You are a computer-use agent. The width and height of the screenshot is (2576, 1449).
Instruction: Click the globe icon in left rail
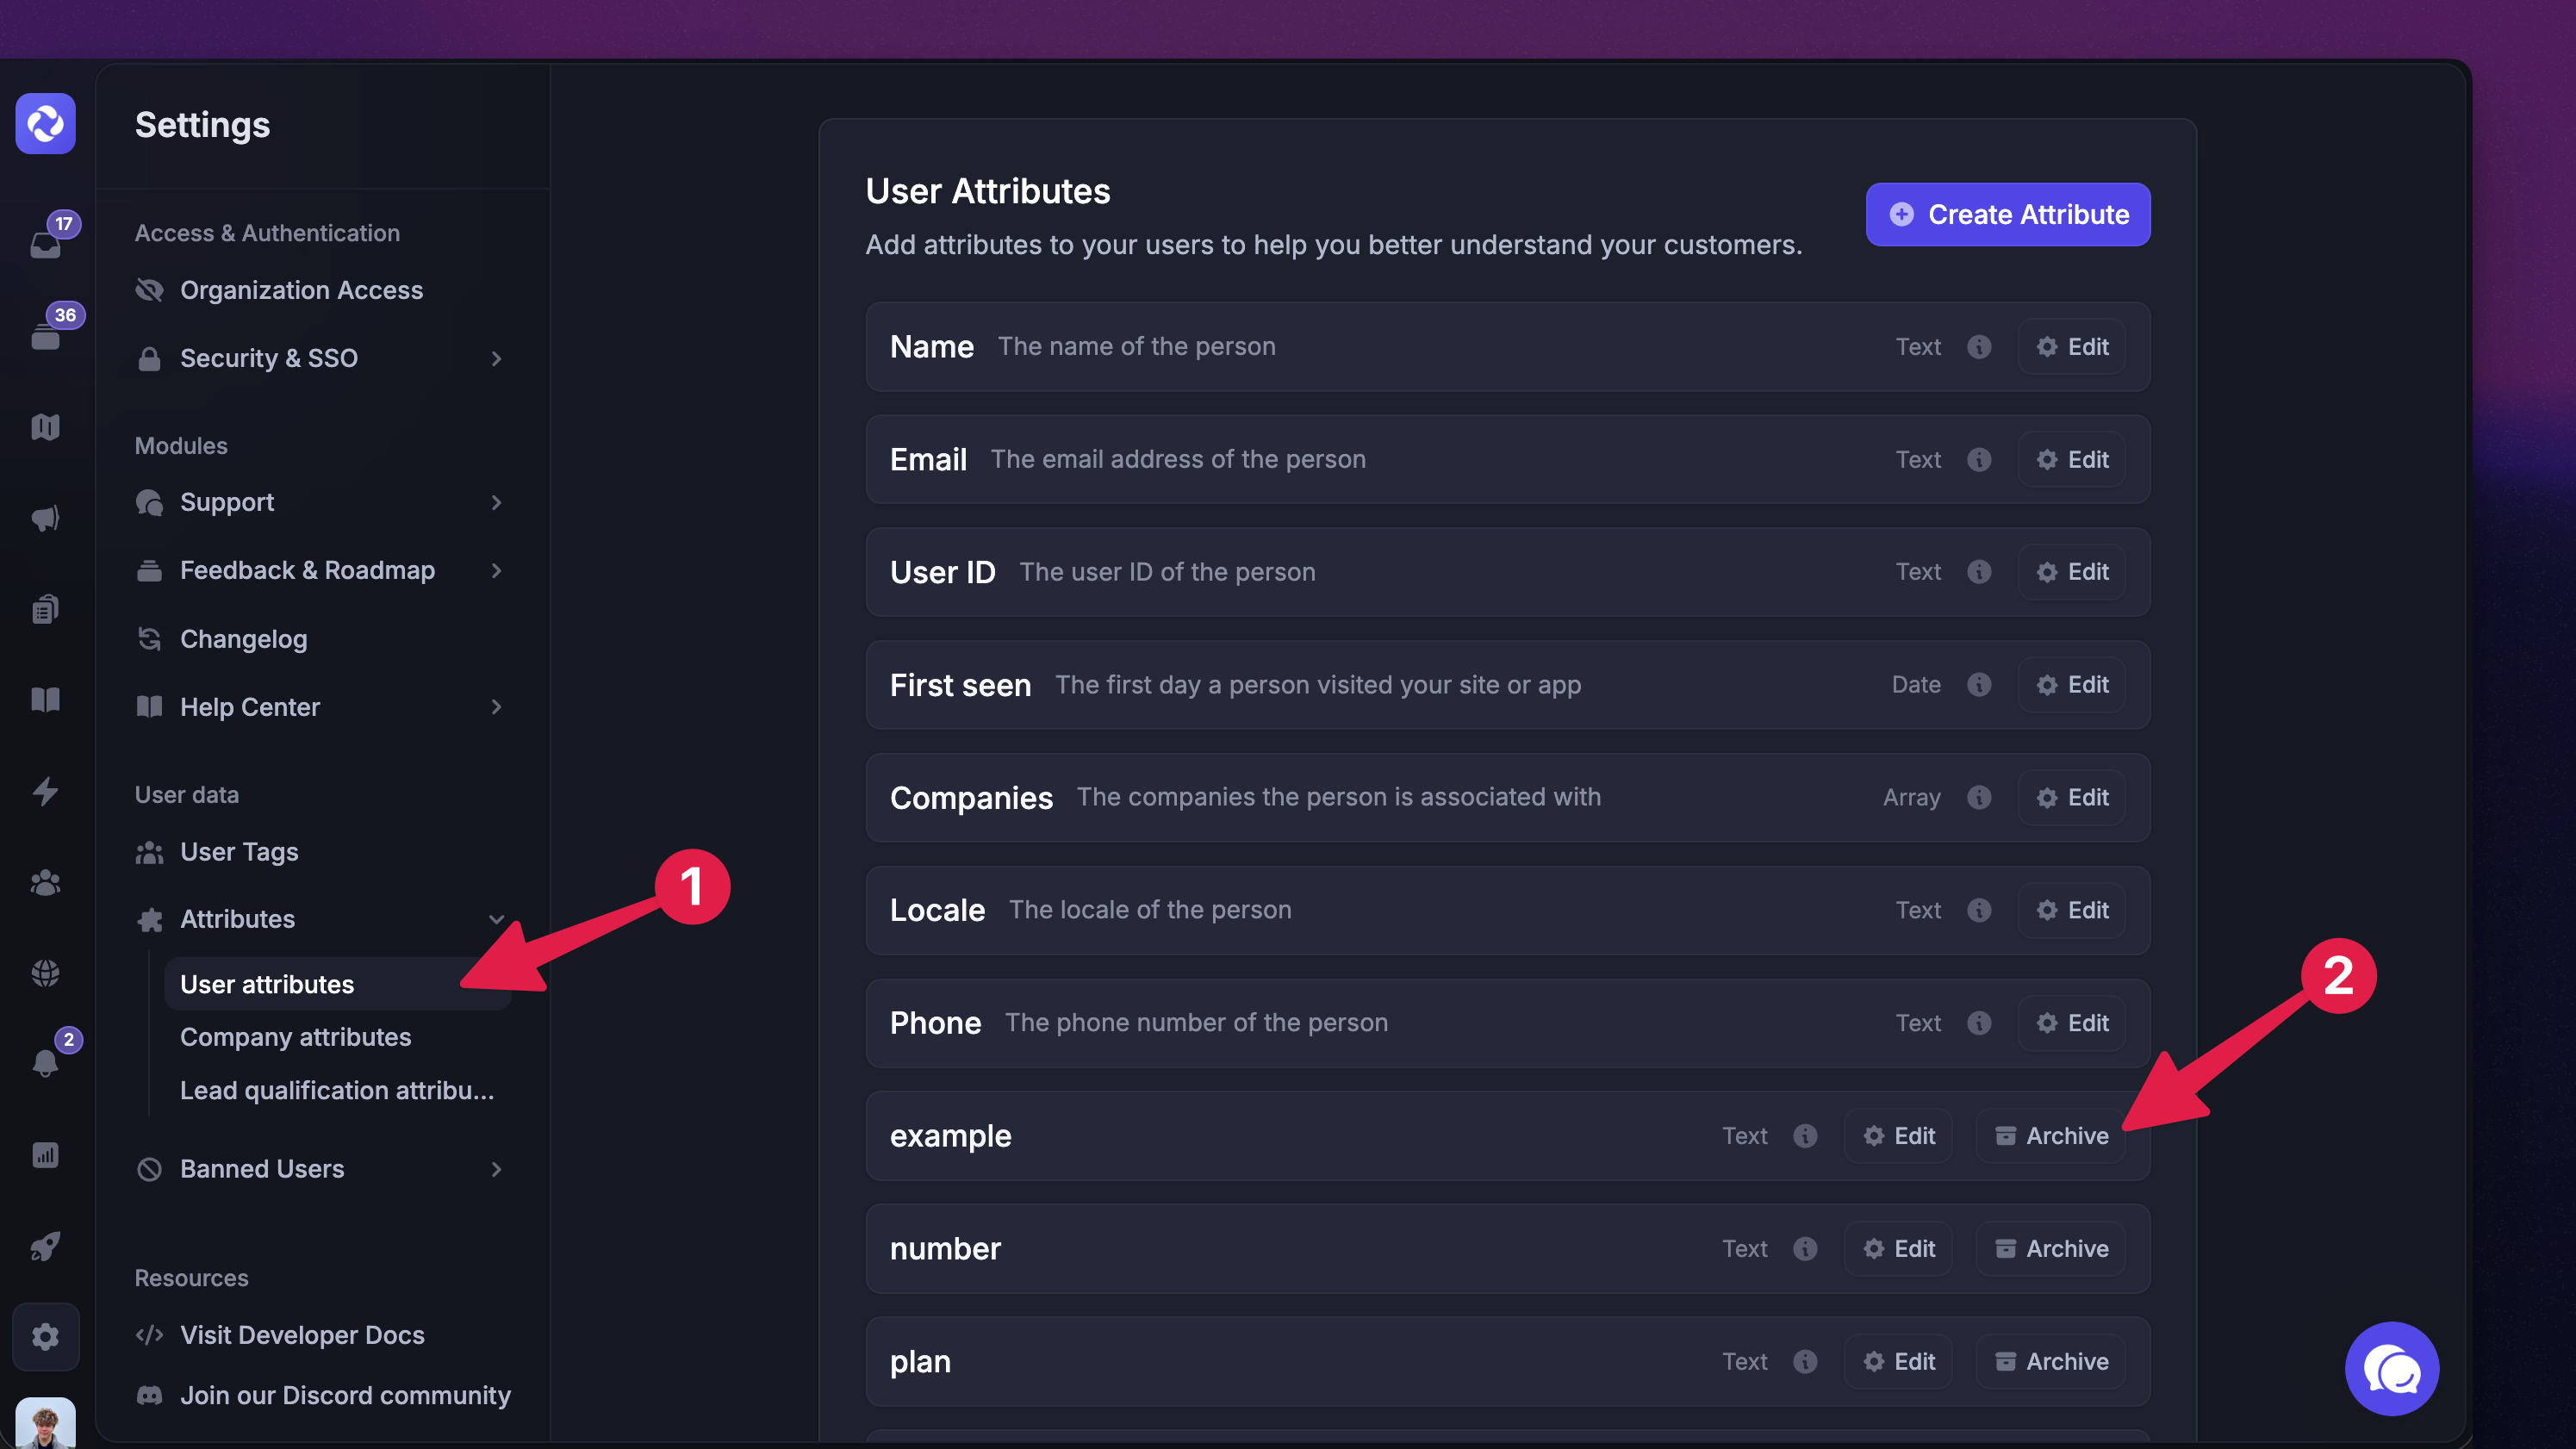tap(45, 973)
